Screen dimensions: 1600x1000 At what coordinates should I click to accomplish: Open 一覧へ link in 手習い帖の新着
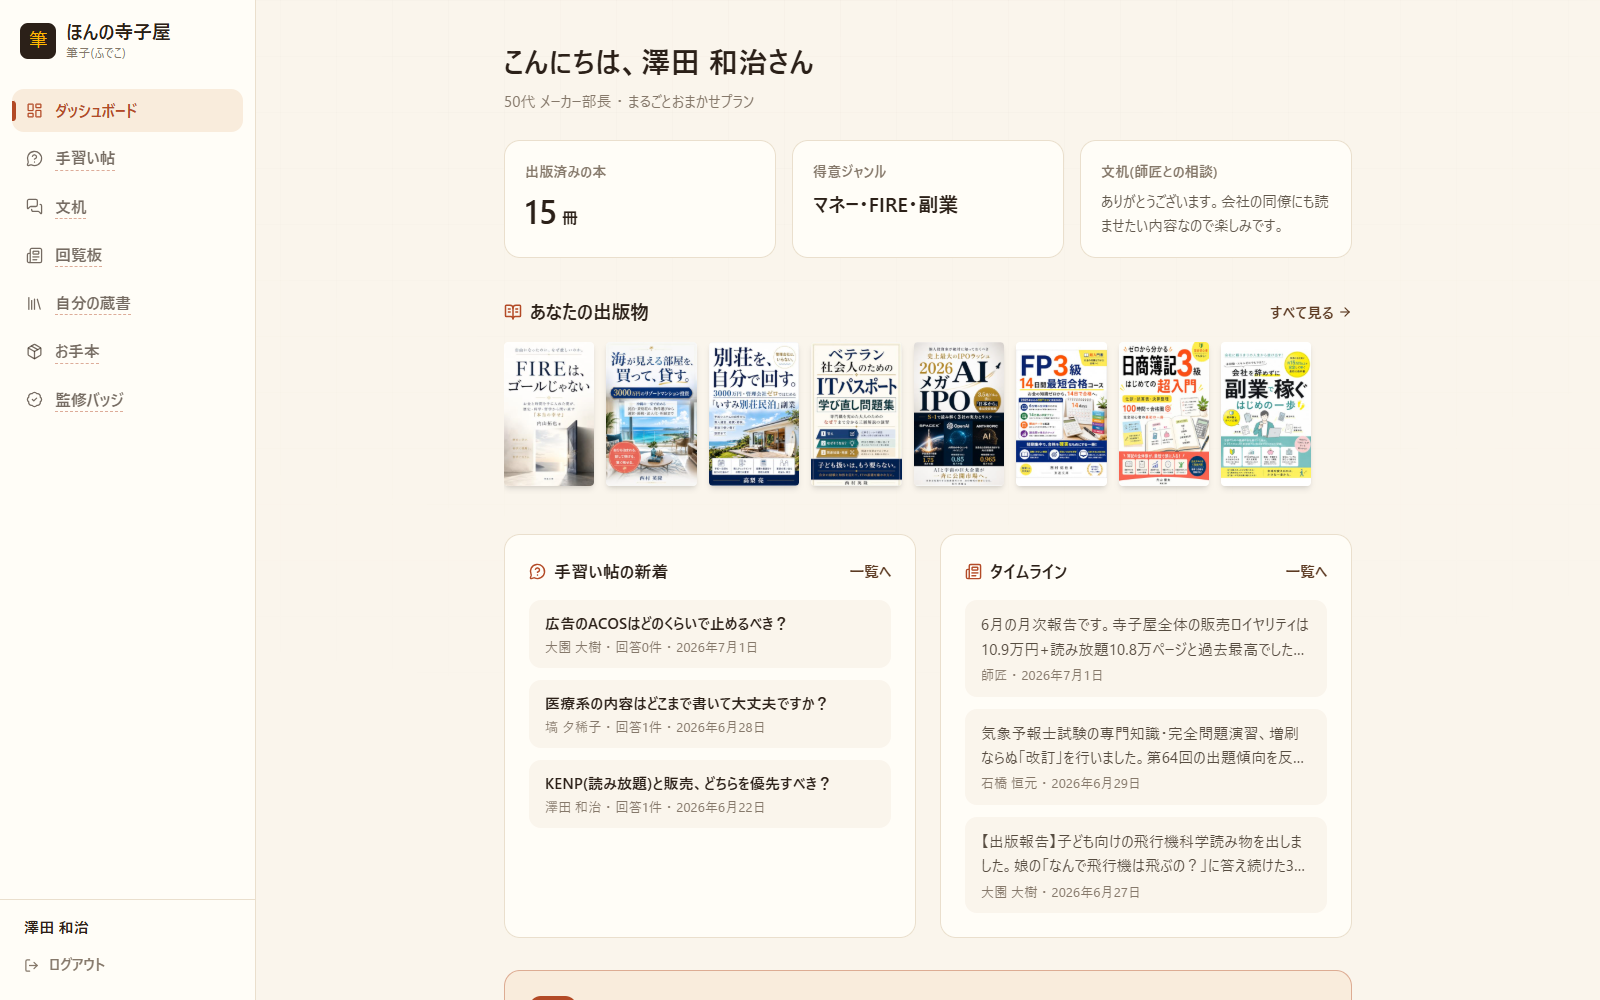(x=870, y=572)
